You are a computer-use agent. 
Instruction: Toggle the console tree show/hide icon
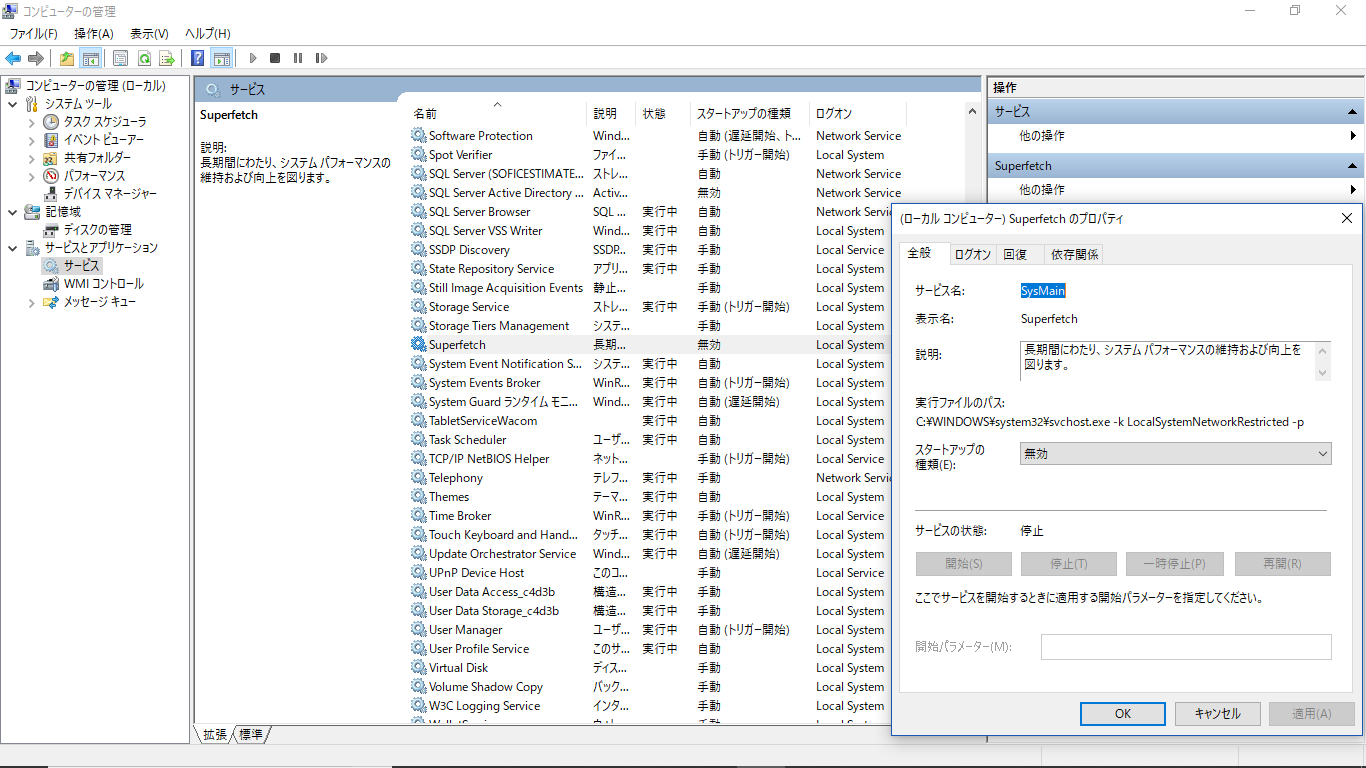[90, 58]
